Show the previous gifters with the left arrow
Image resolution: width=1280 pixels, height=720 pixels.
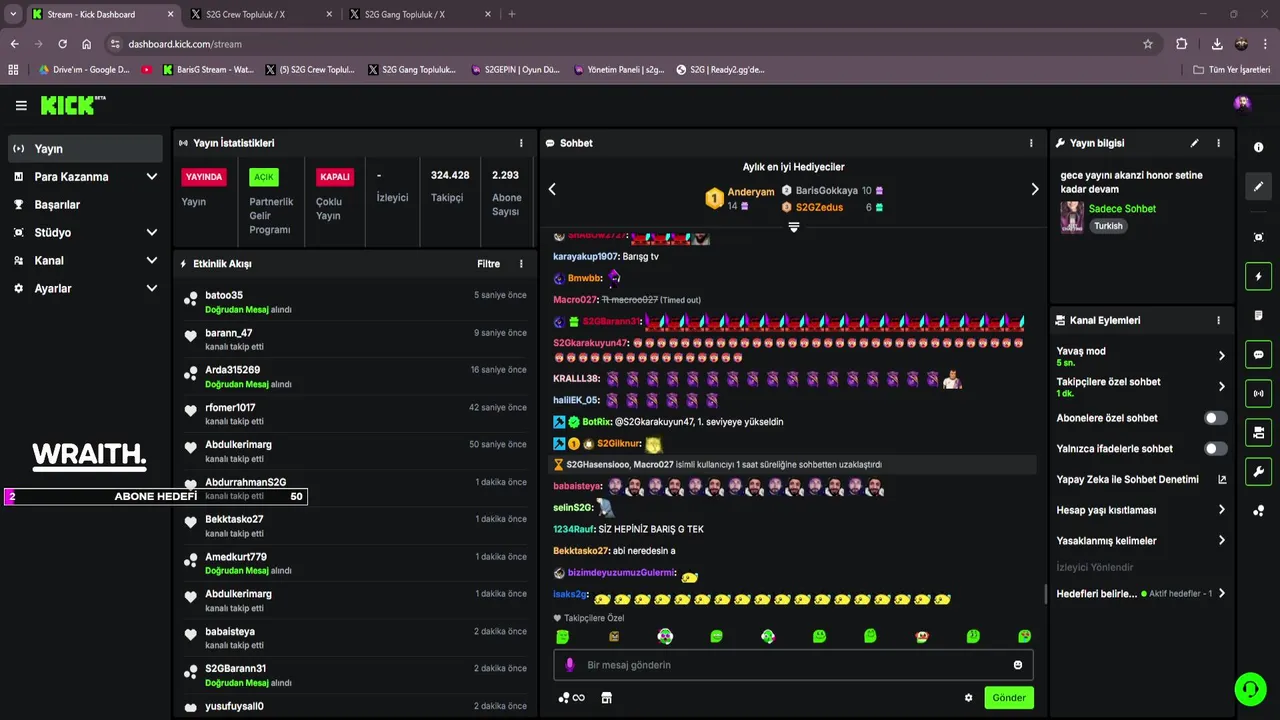[x=552, y=189]
